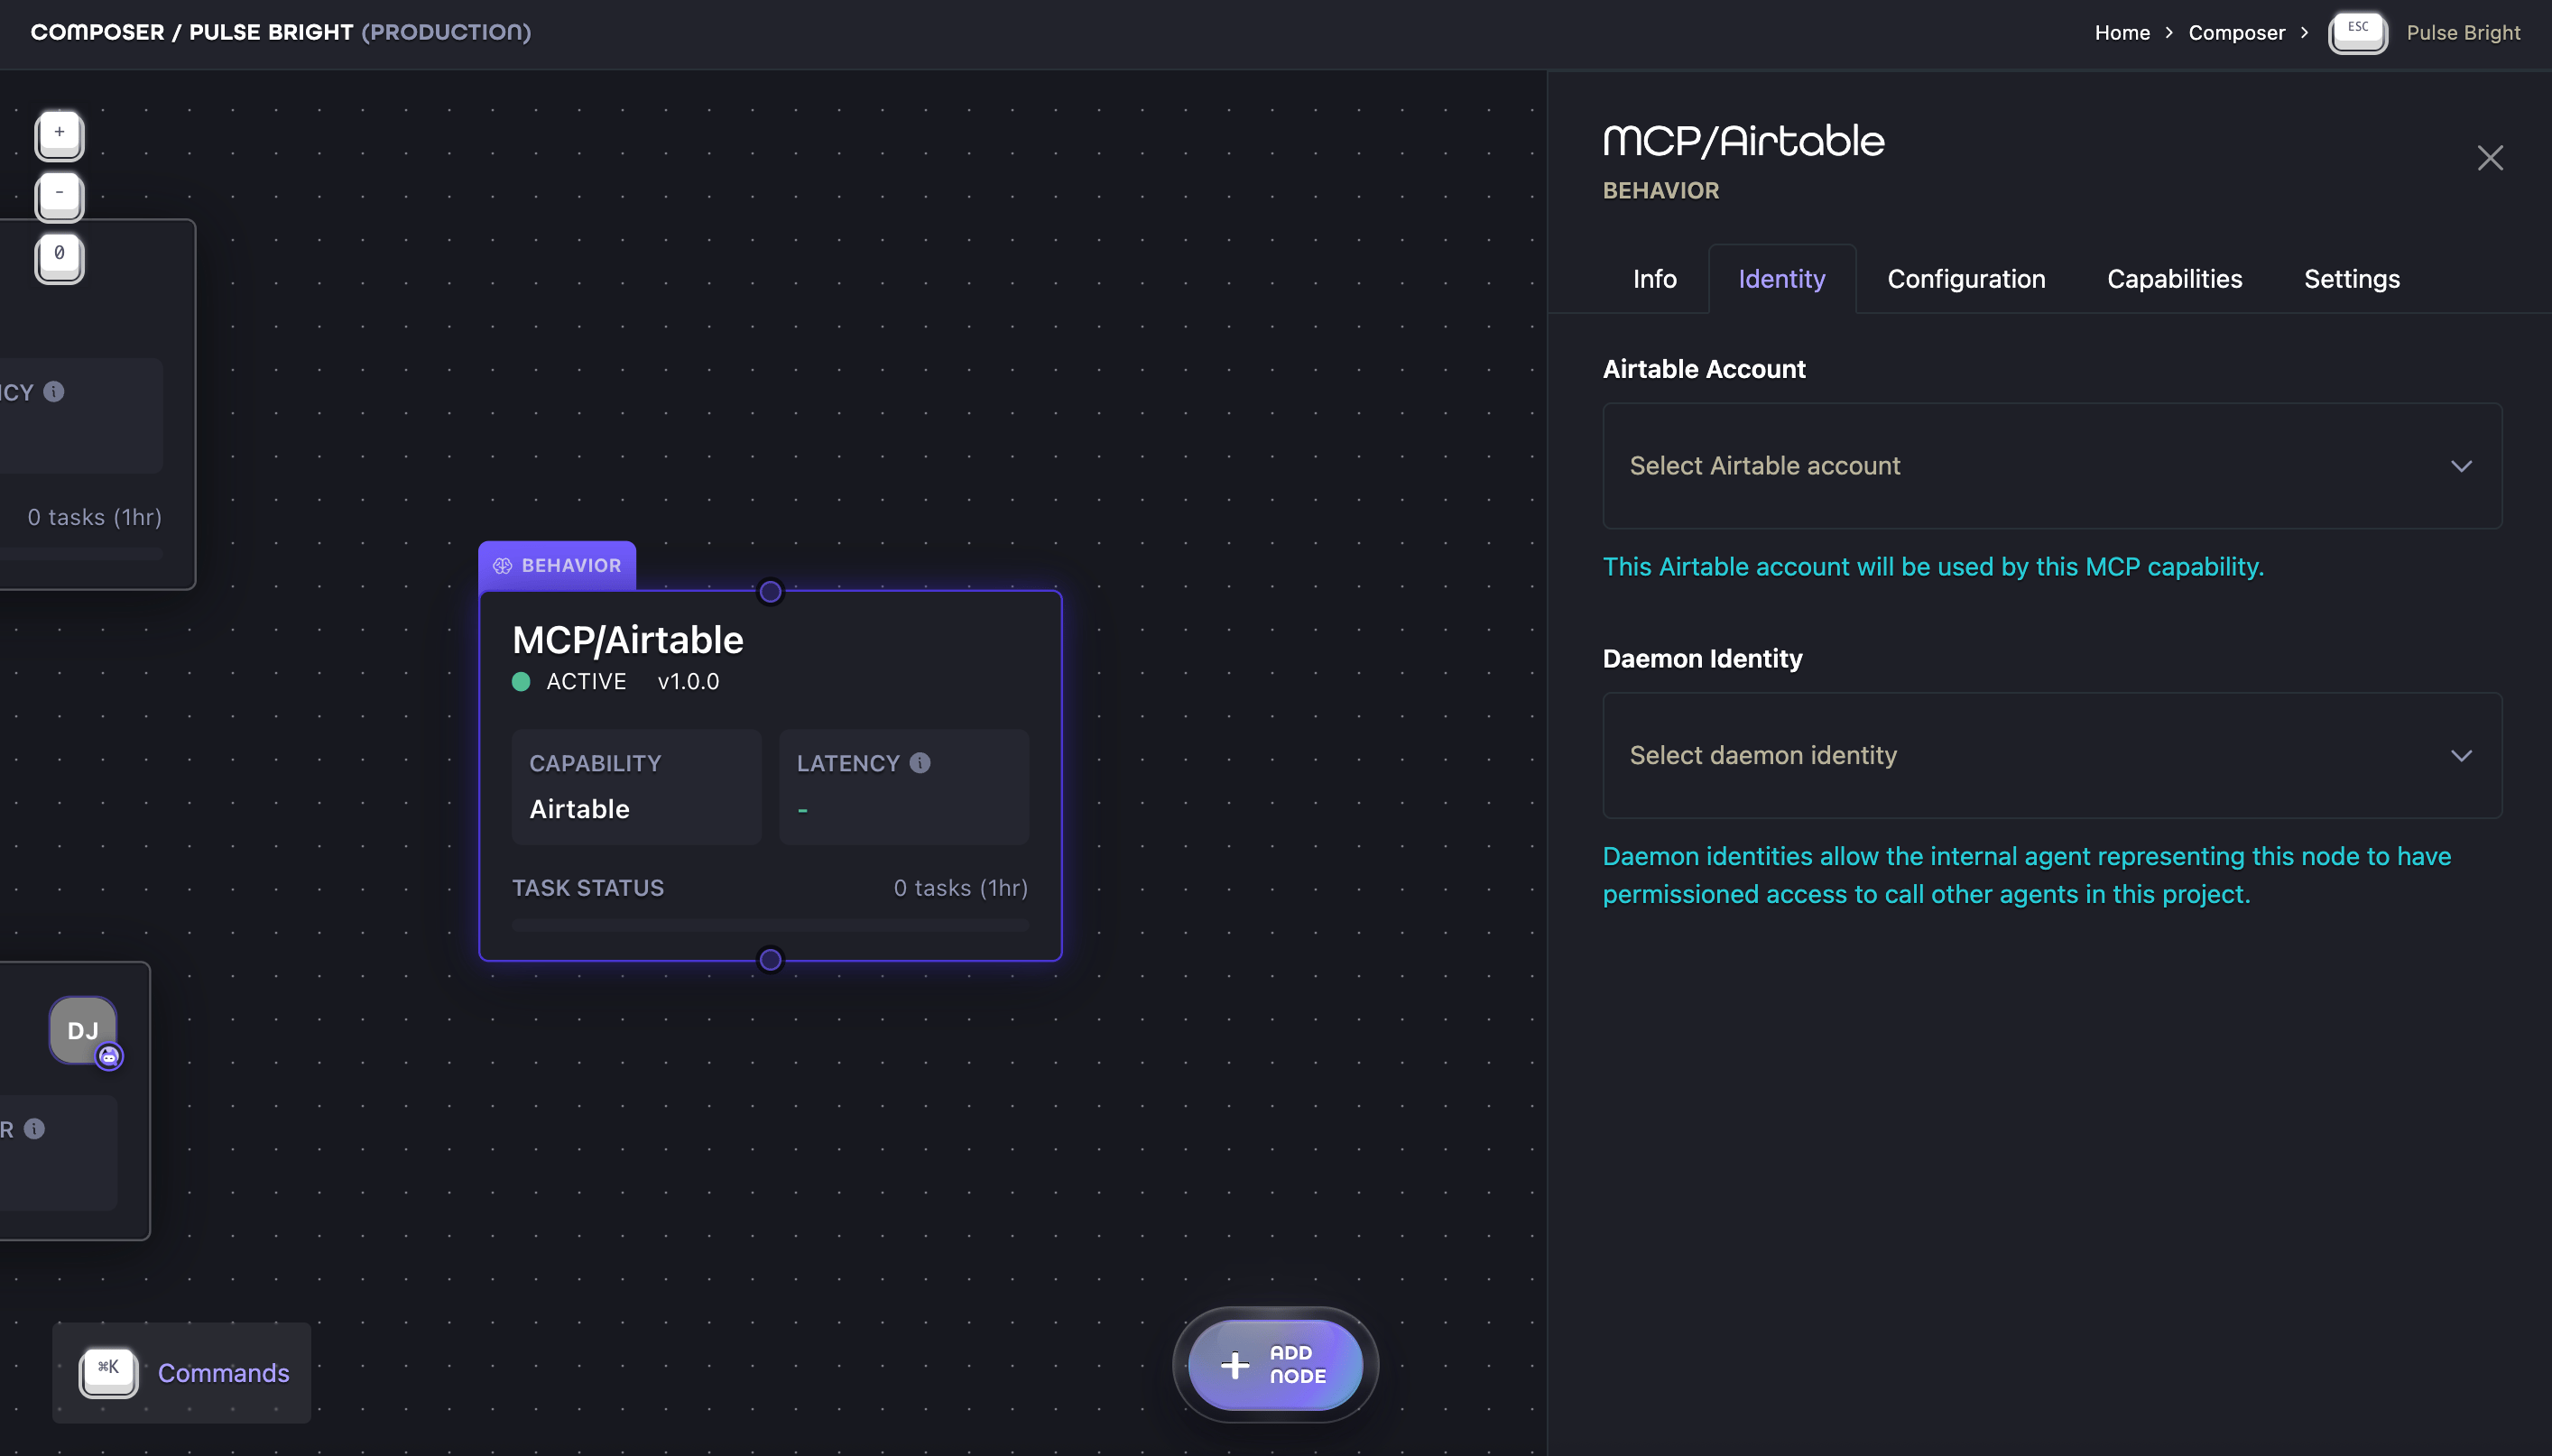2552x1456 pixels.
Task: Click the Composer / Pulse Bright header title
Action: coord(280,32)
